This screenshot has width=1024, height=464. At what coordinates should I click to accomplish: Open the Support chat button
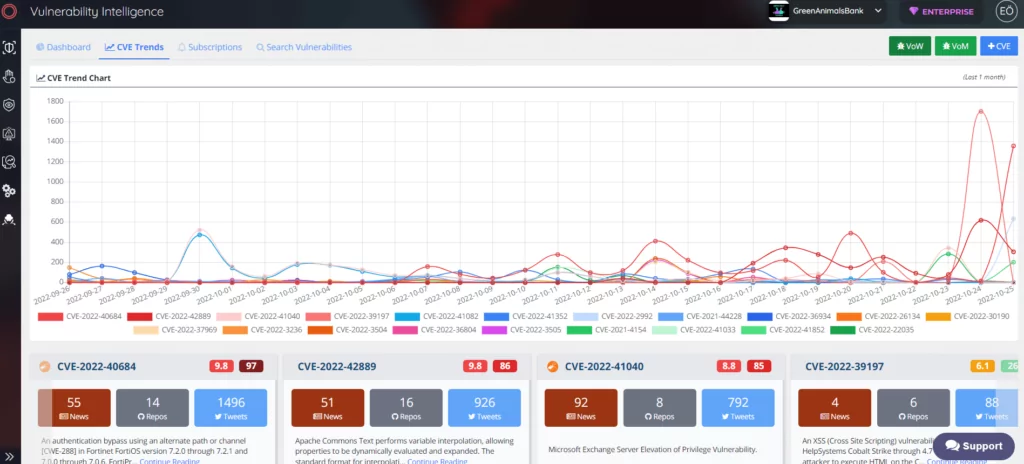[x=974, y=446]
